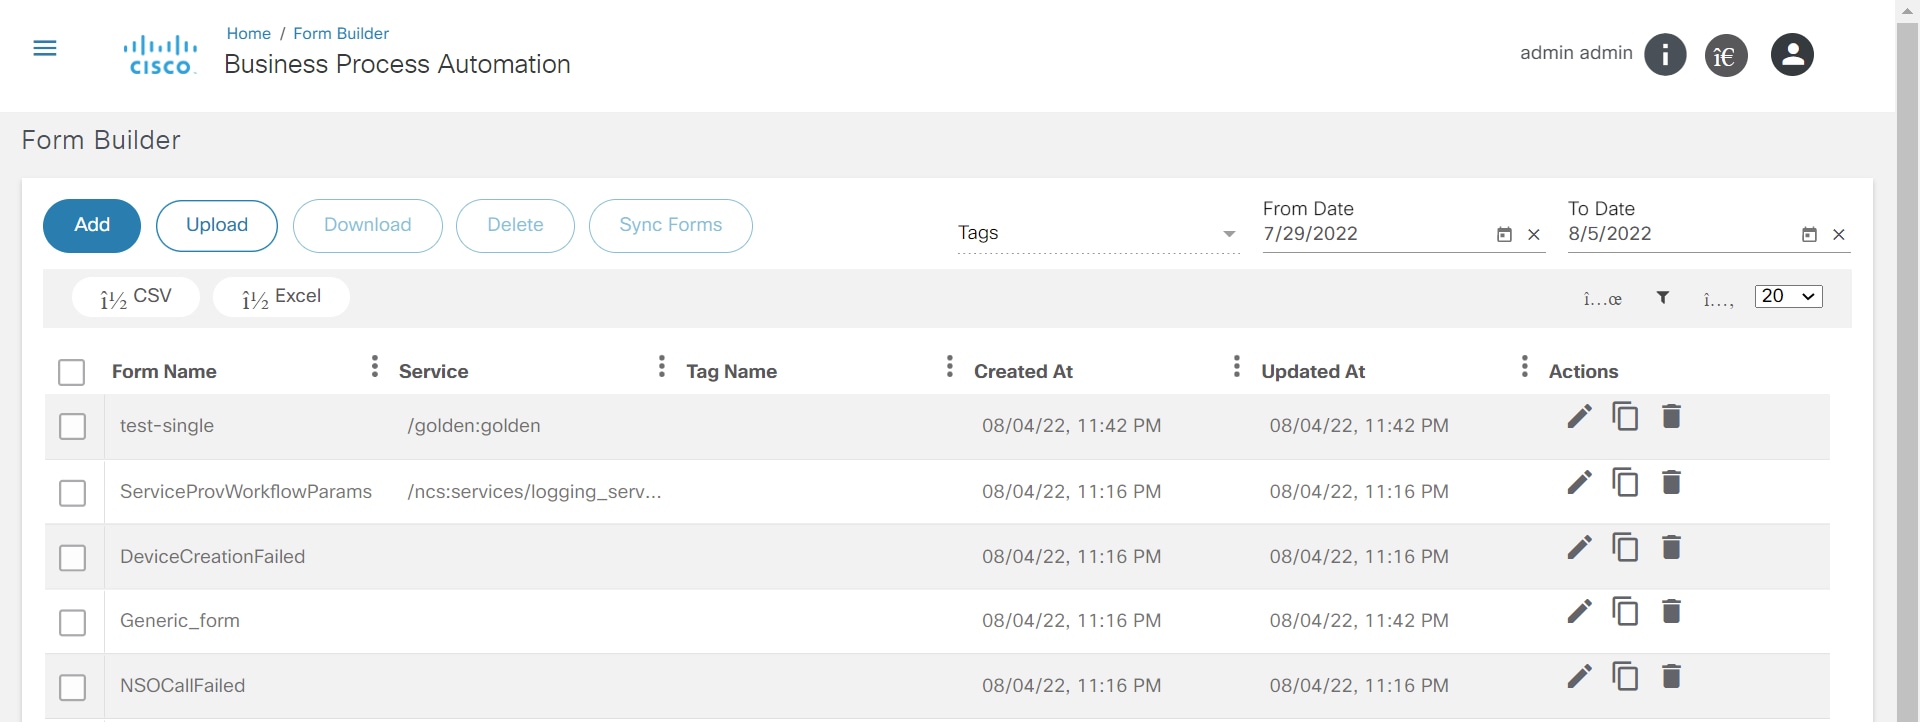Tick the Generic_form row checkbox
The width and height of the screenshot is (1920, 722).
click(x=73, y=623)
